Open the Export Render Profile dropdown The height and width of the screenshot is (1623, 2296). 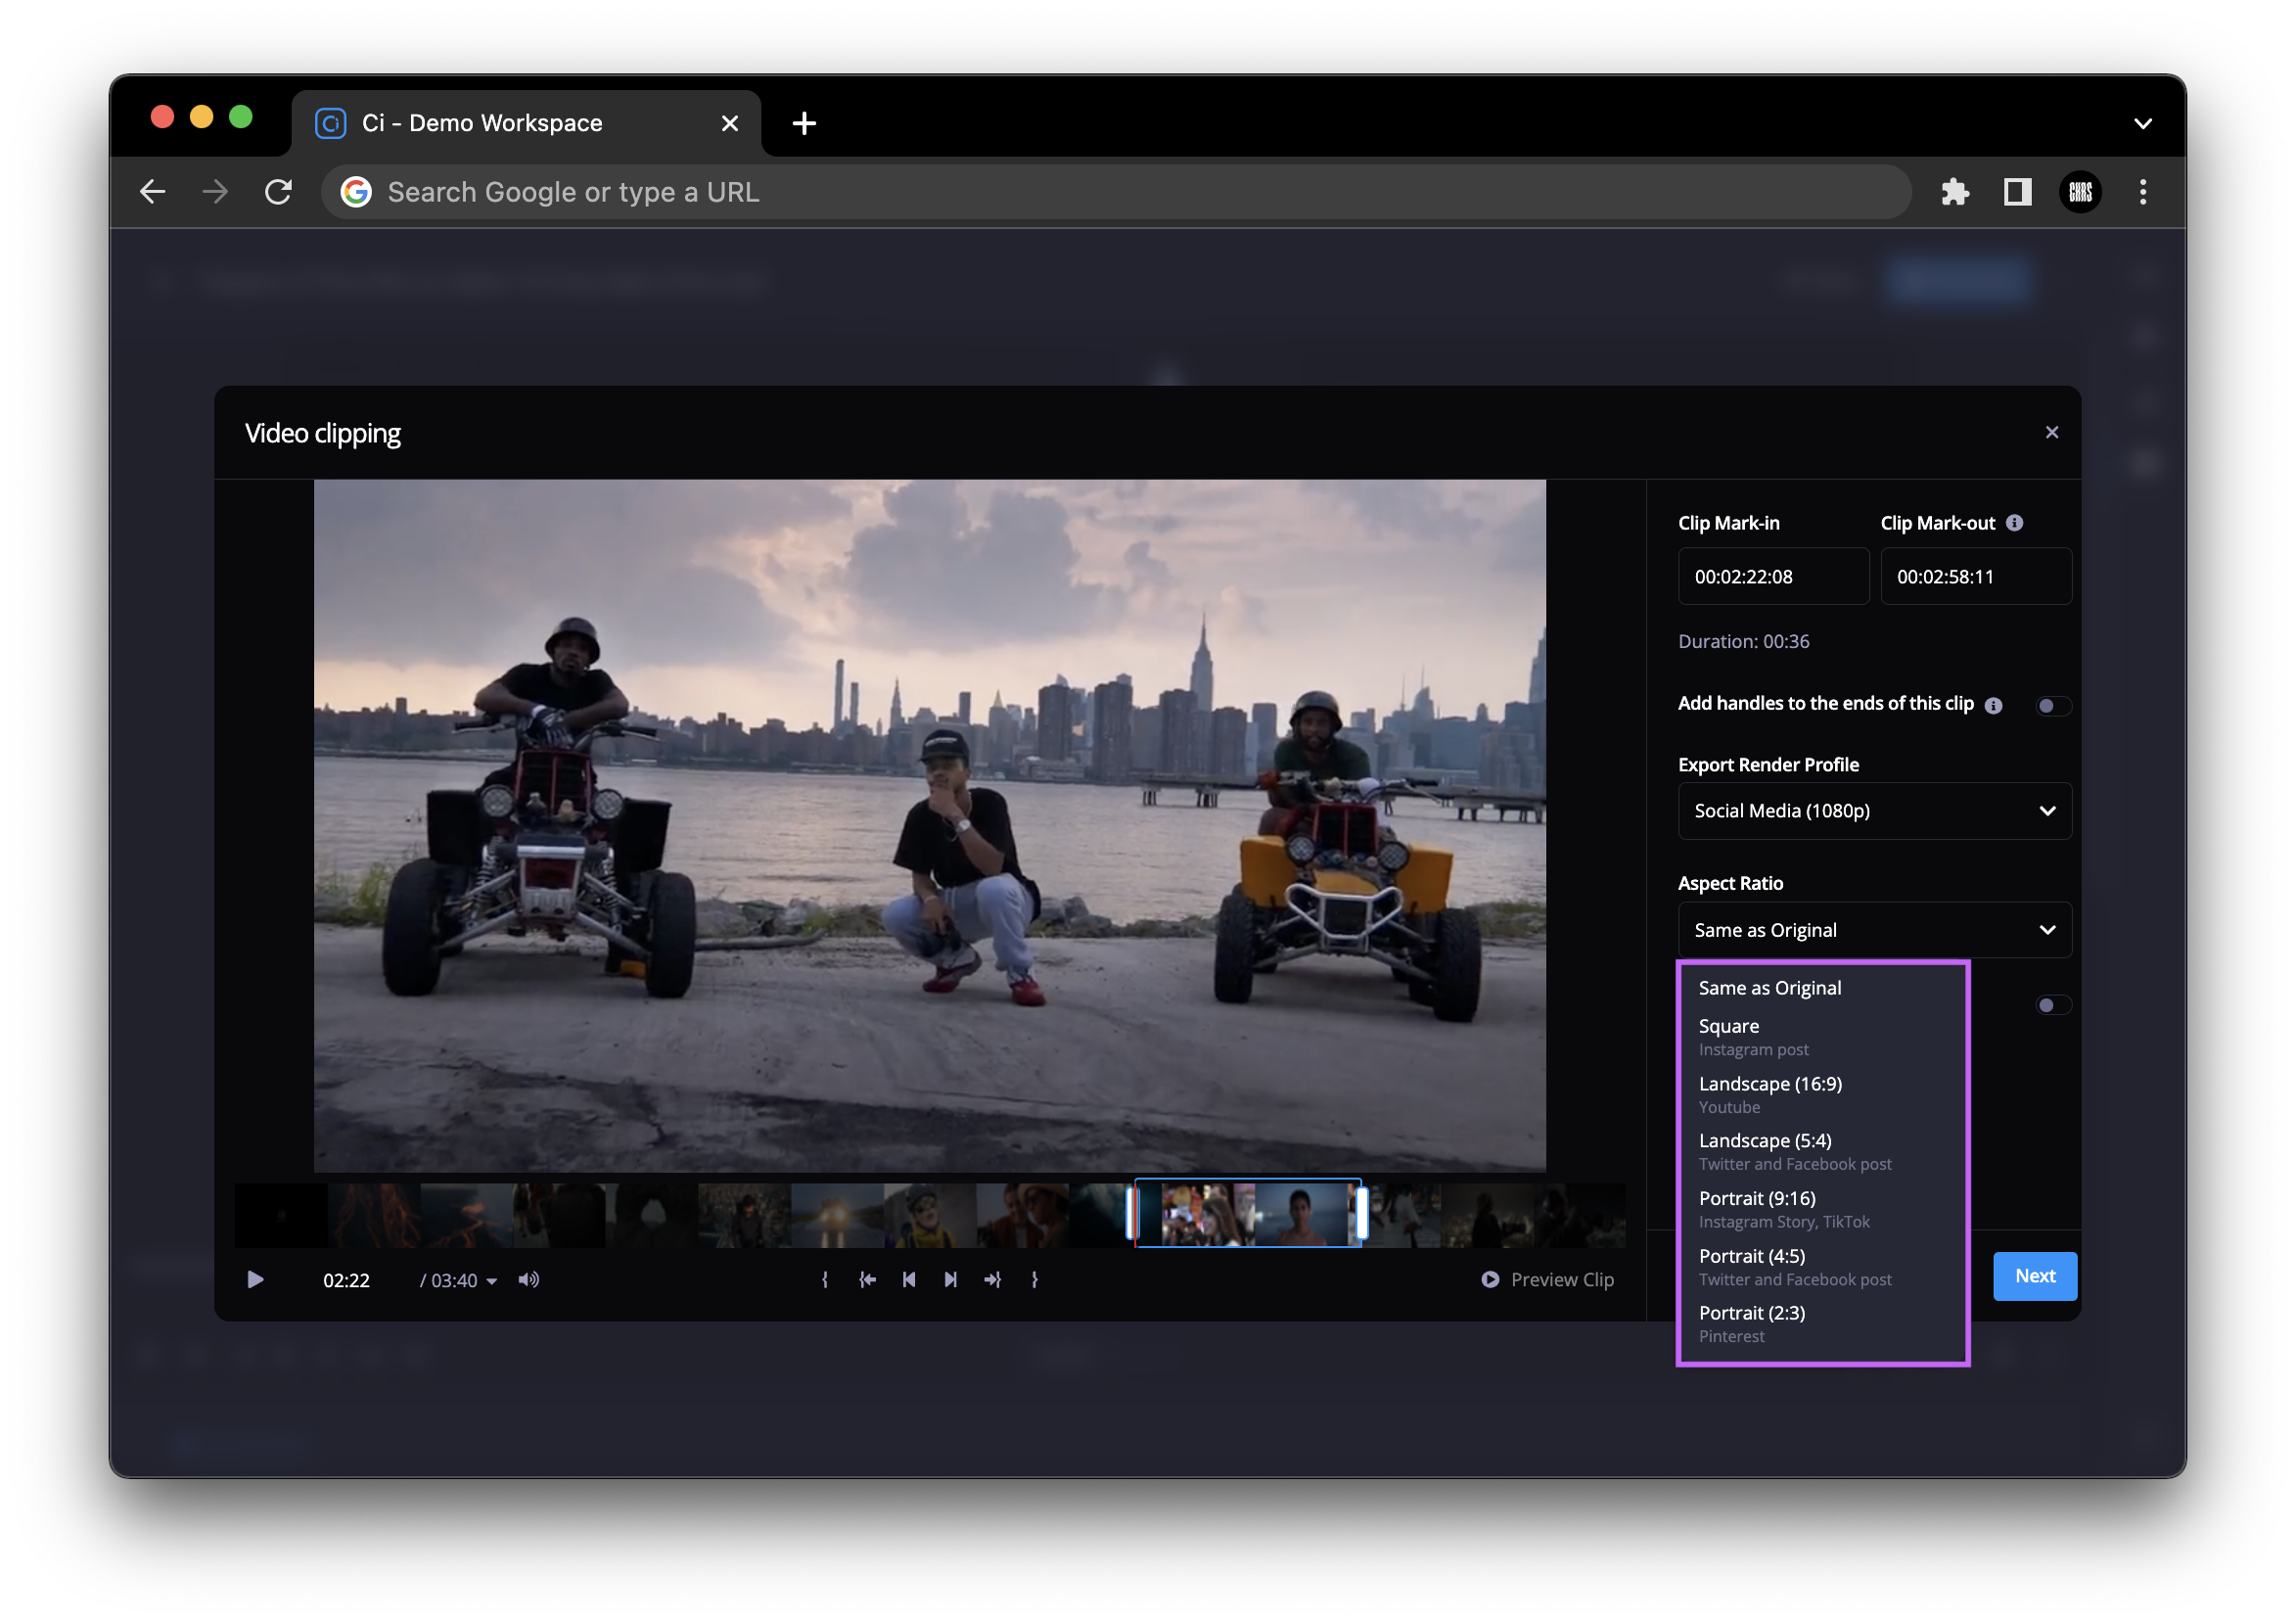click(x=1874, y=810)
